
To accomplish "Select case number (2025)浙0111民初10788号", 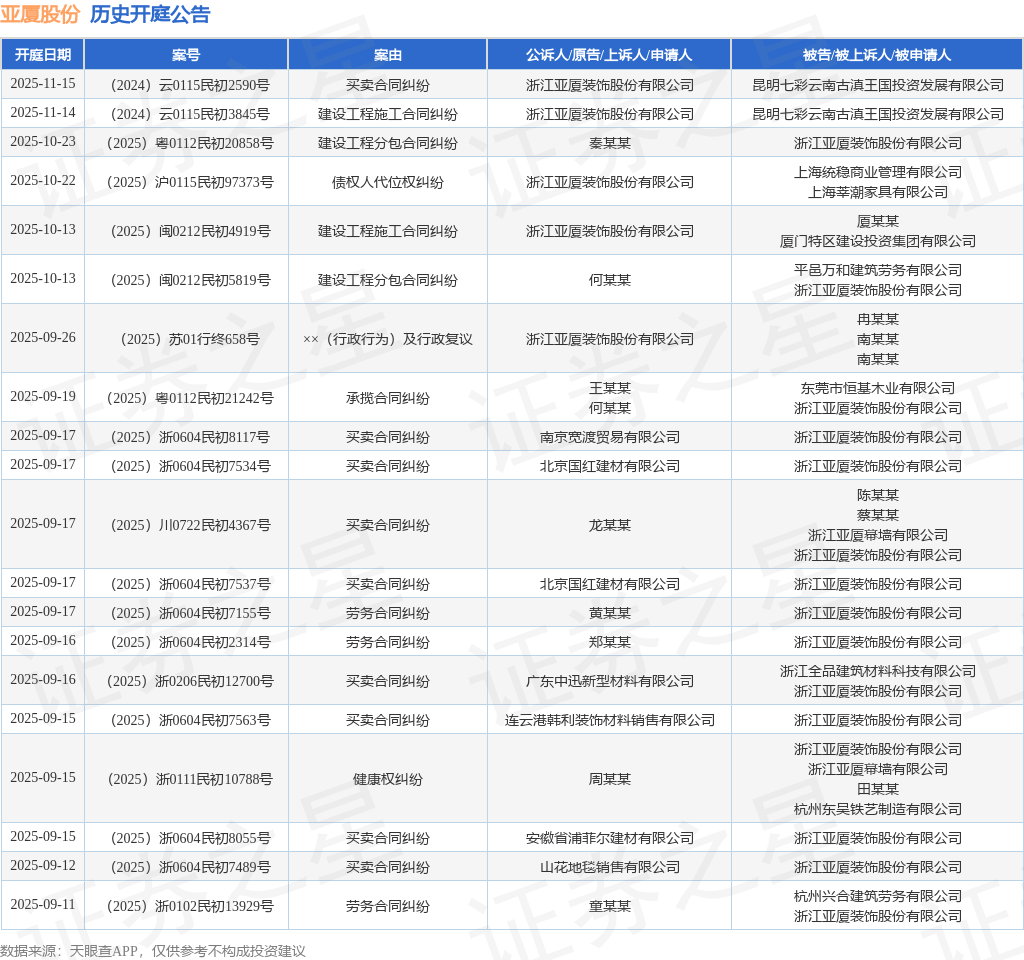I will pyautogui.click(x=190, y=778).
